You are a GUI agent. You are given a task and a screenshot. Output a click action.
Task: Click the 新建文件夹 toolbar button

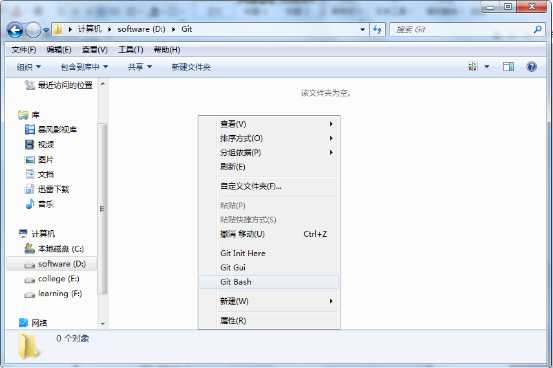[191, 67]
